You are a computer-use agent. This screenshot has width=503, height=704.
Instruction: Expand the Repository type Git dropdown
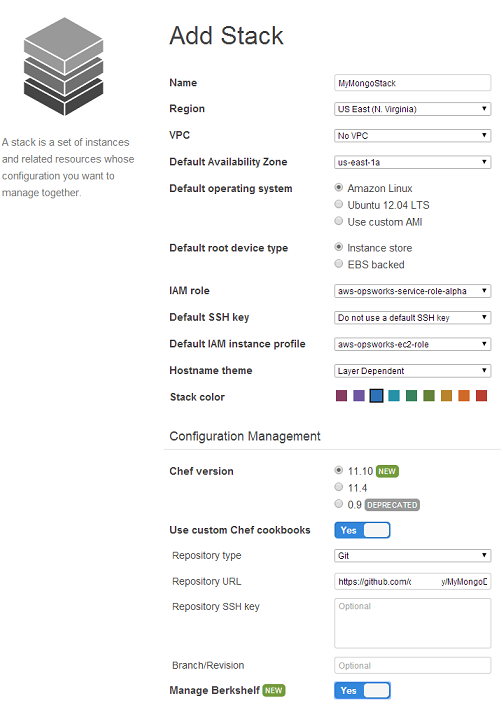[413, 556]
